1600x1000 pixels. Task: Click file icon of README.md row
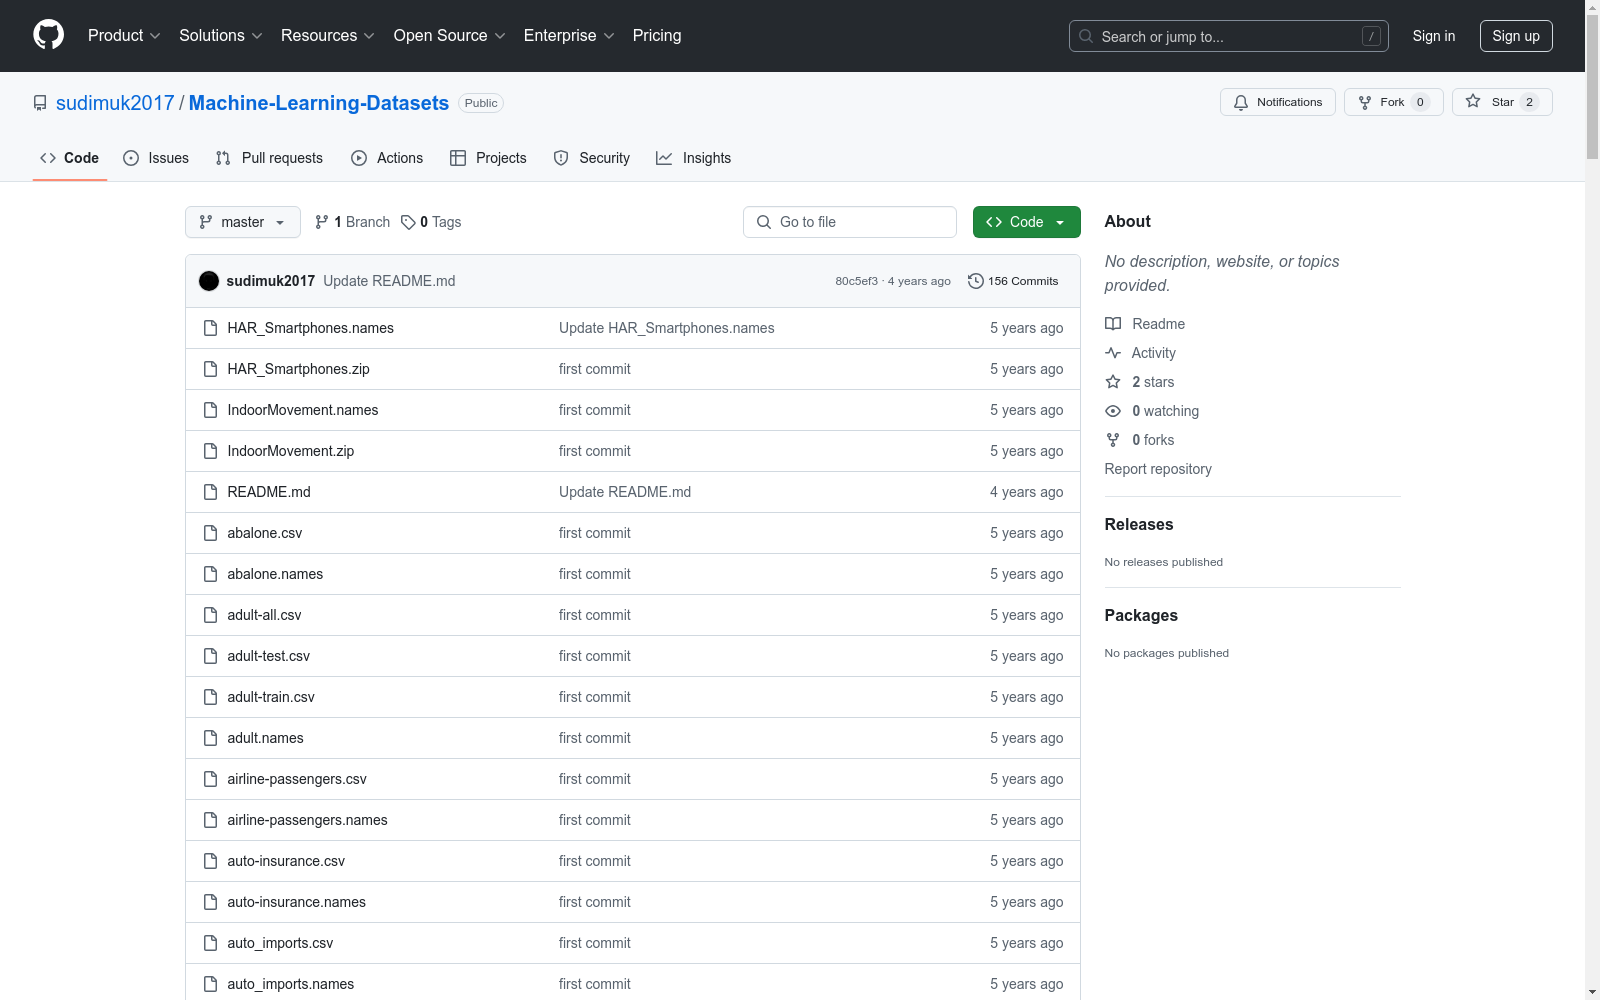point(210,492)
